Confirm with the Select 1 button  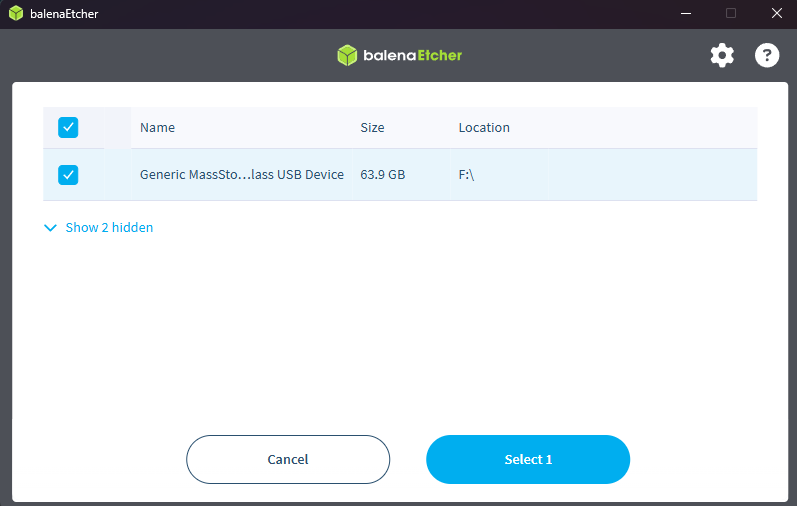(528, 459)
